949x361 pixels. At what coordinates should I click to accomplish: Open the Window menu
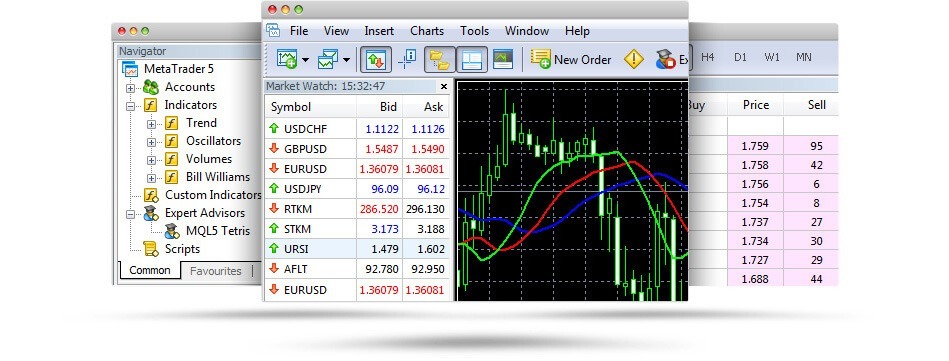tap(527, 31)
